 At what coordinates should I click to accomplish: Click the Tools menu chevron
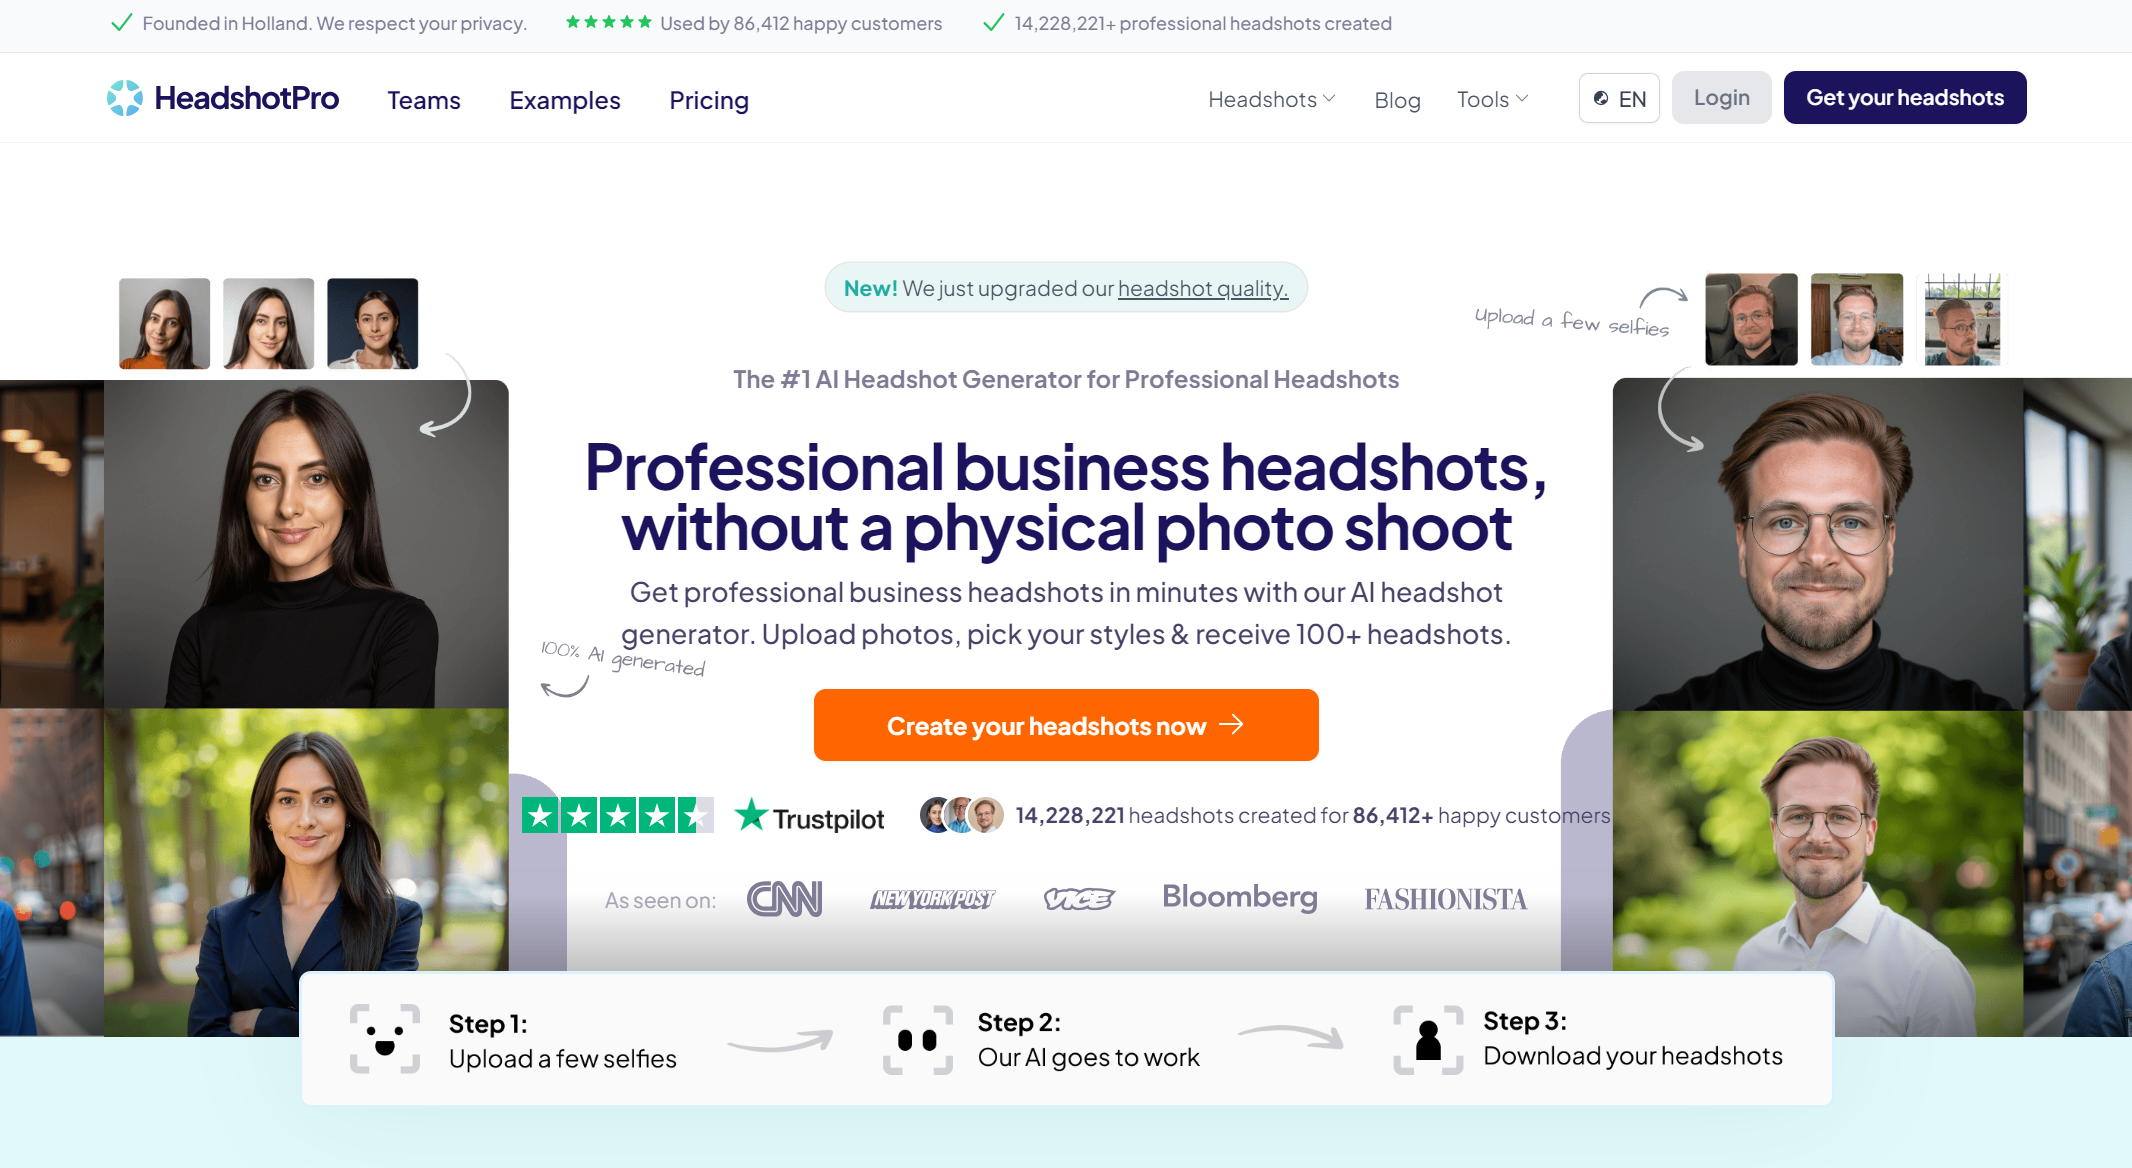click(x=1522, y=98)
